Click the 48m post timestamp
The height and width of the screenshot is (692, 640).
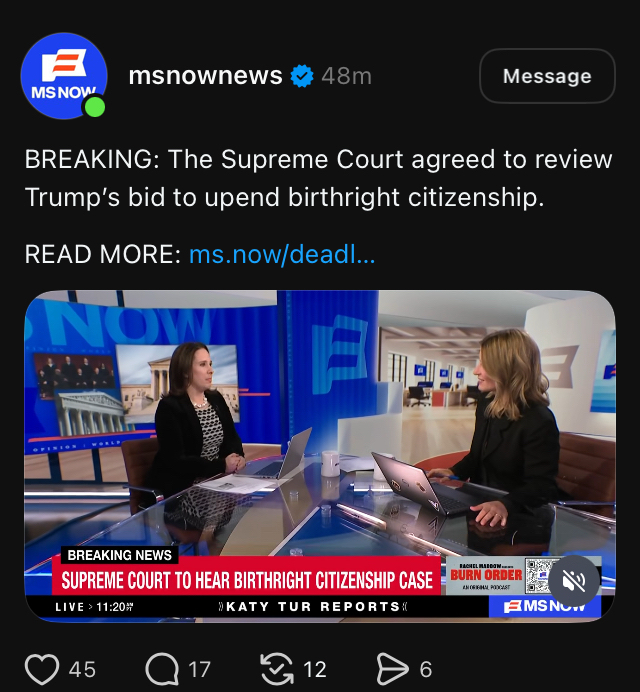coord(346,76)
